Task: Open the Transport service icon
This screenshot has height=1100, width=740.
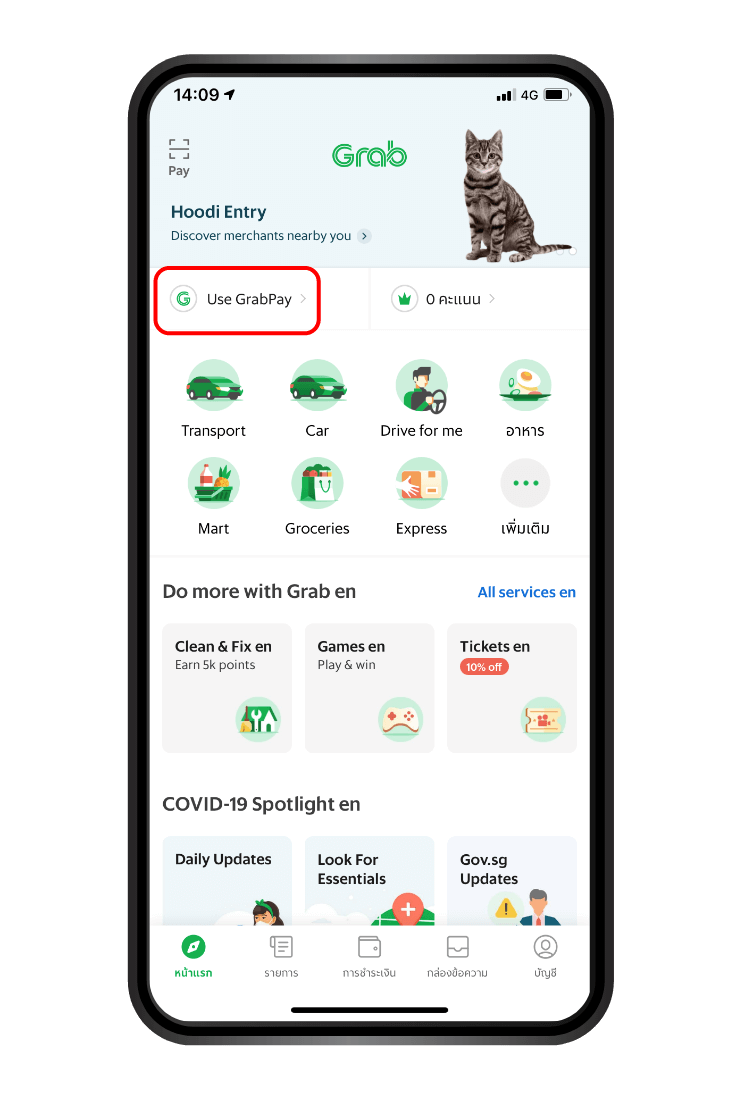Action: pos(214,386)
